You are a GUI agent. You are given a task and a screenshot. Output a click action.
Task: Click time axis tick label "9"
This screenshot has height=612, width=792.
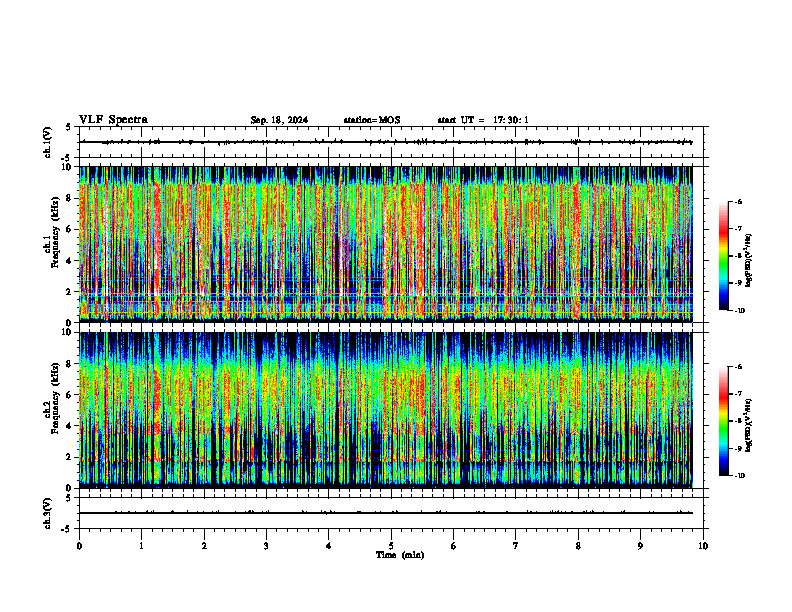(640, 546)
